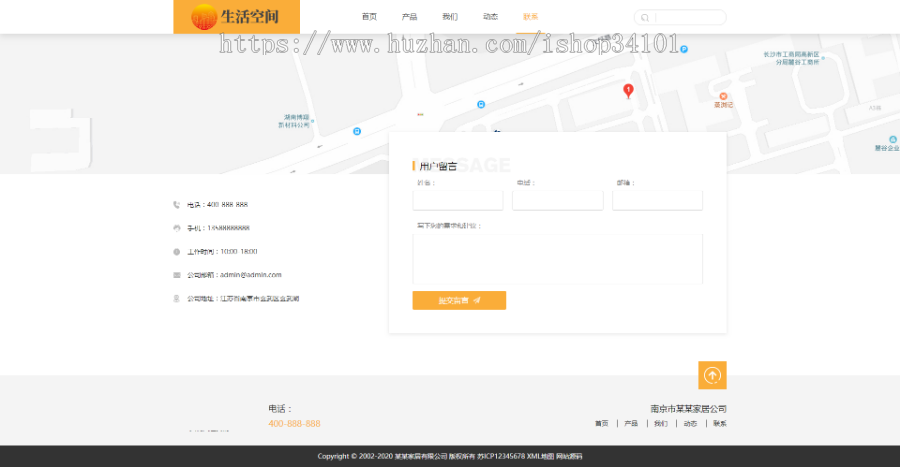Click the 生活空间 site logo

tap(236, 17)
